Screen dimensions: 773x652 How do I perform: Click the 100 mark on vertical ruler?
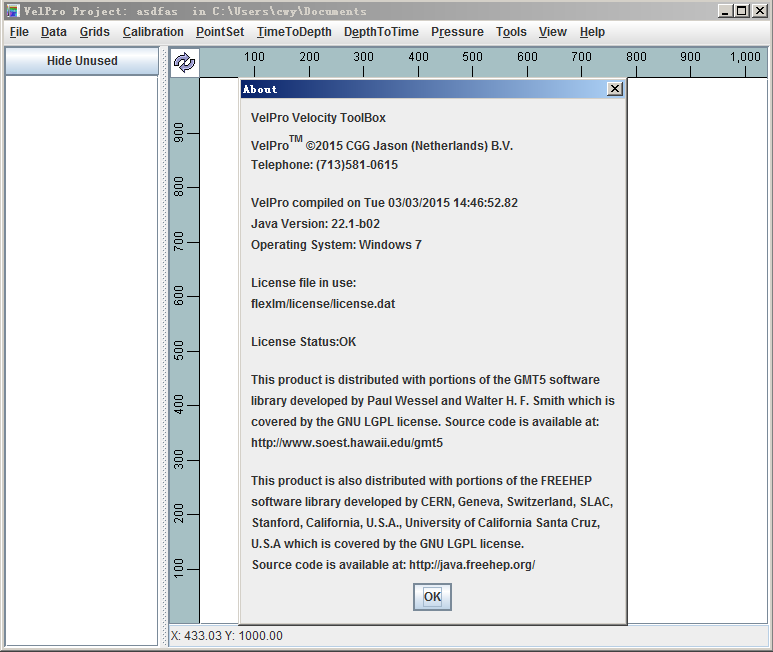tap(178, 568)
